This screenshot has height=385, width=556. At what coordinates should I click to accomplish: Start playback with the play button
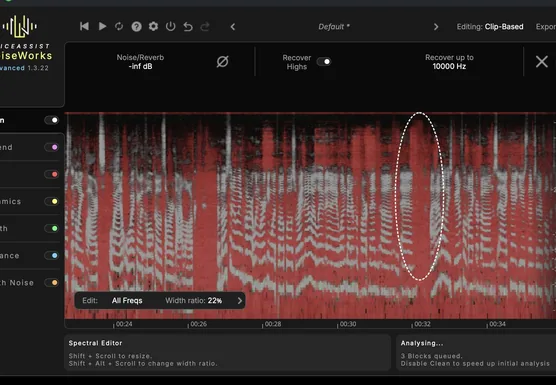point(102,26)
